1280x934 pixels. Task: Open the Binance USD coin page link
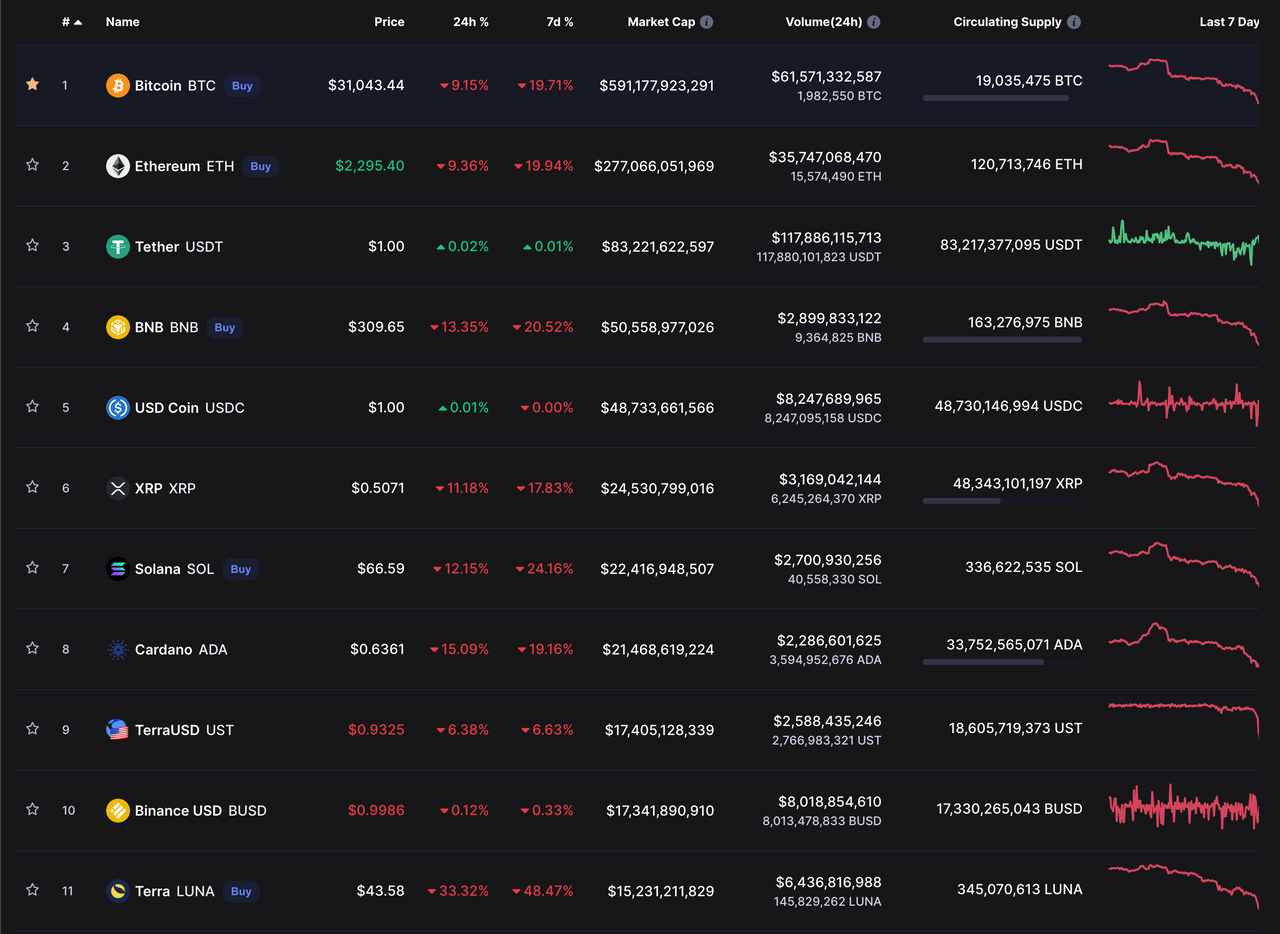point(201,811)
